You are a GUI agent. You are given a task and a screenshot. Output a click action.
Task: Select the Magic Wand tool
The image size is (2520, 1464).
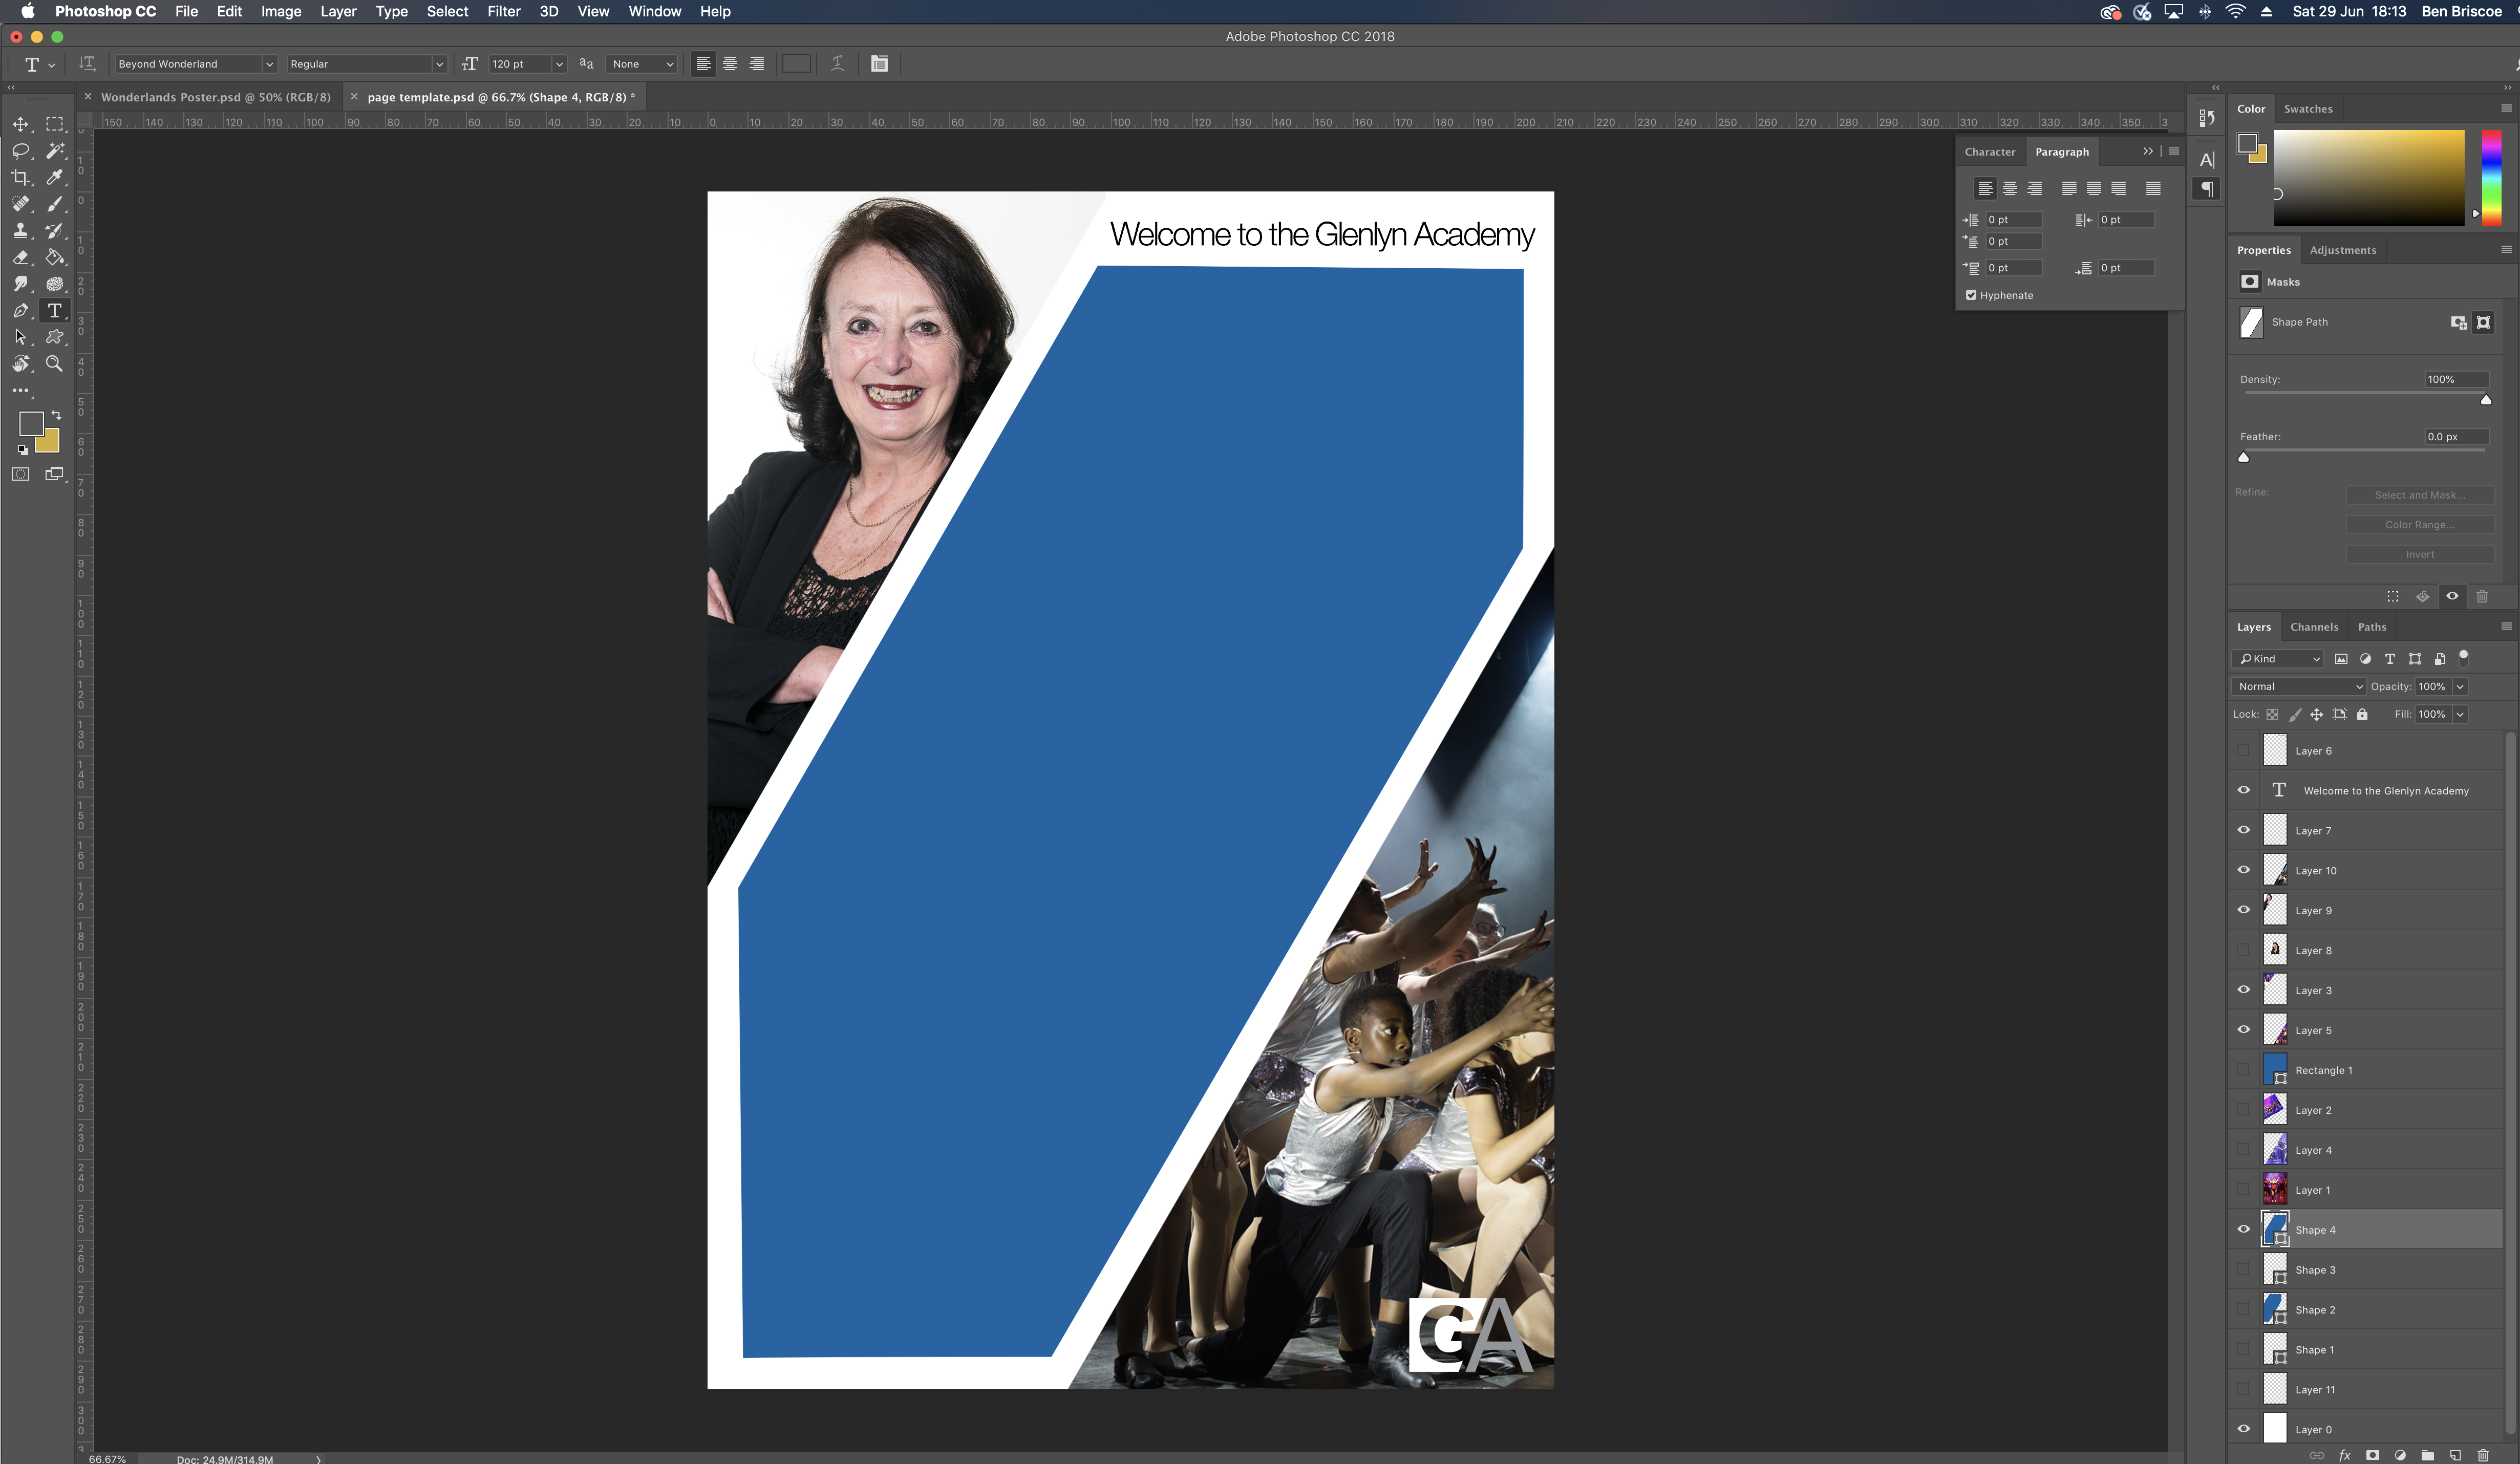55,151
